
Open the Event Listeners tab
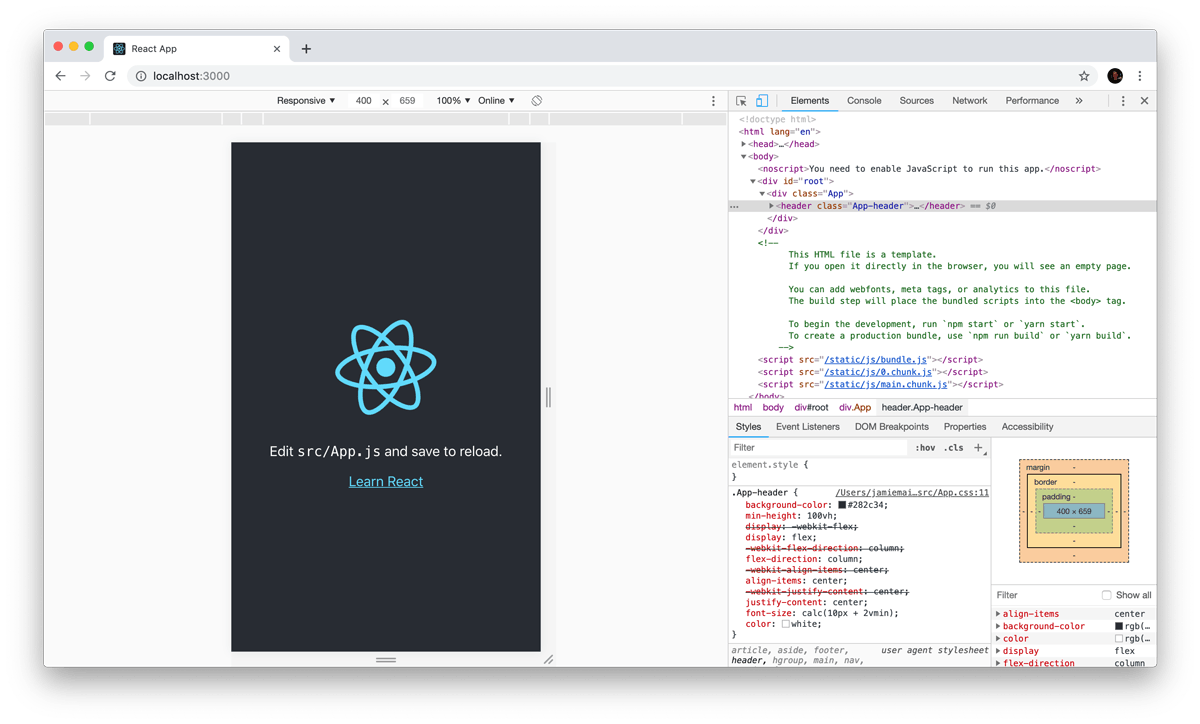tap(808, 426)
